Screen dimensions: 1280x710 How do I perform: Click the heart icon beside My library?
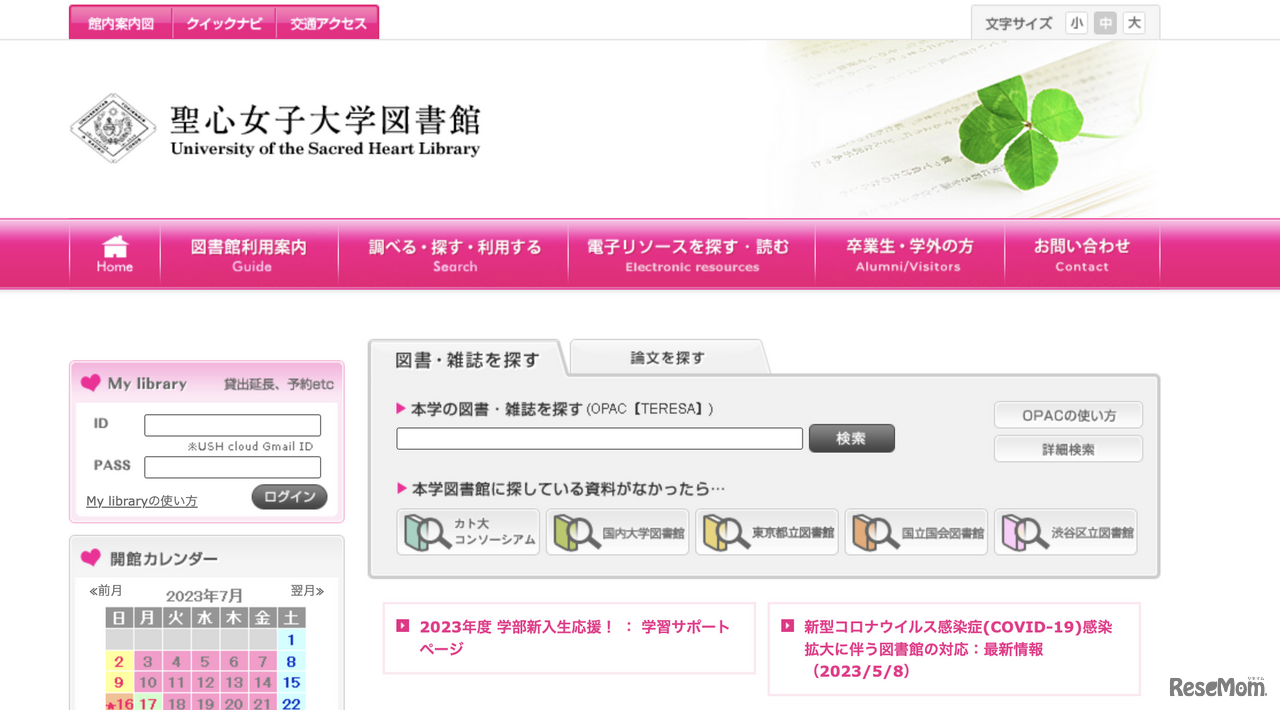click(91, 383)
